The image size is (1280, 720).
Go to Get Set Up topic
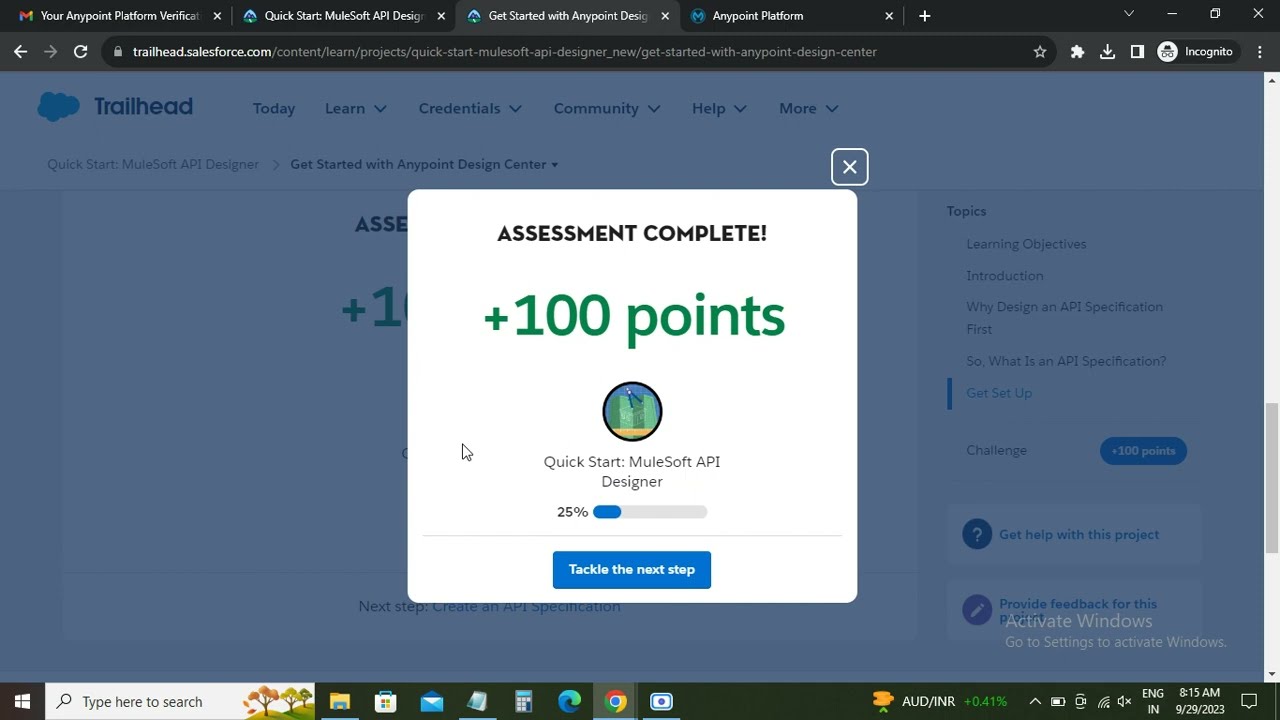pyautogui.click(x=999, y=393)
